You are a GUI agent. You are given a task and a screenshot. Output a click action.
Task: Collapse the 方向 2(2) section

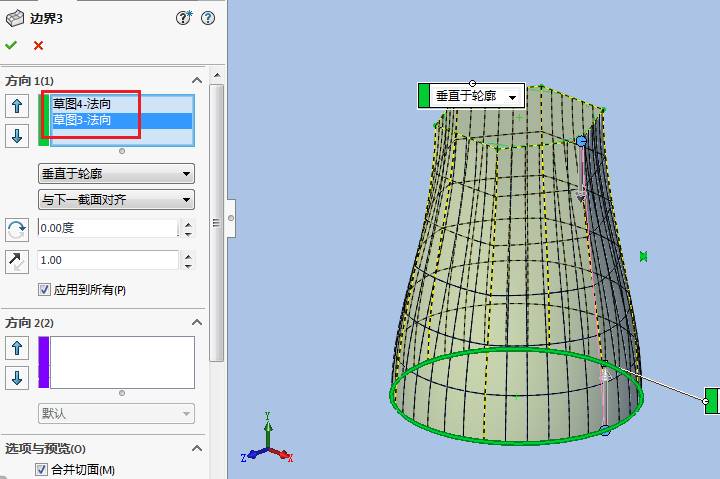[x=197, y=322]
